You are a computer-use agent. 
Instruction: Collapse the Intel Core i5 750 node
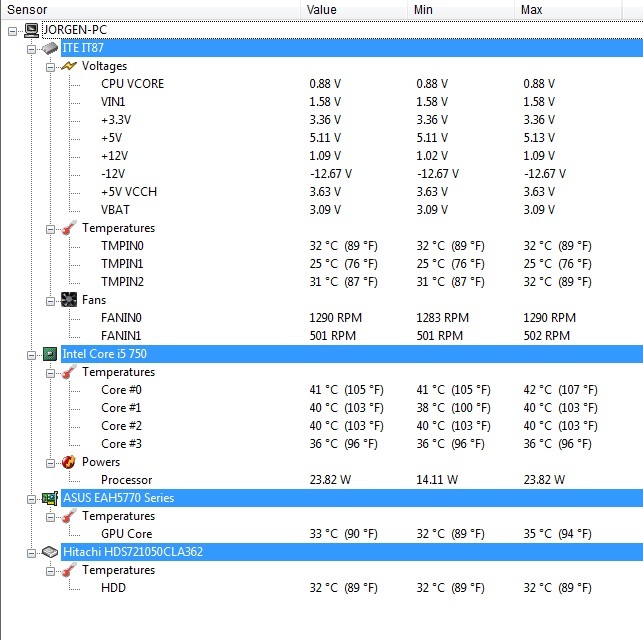click(x=31, y=355)
